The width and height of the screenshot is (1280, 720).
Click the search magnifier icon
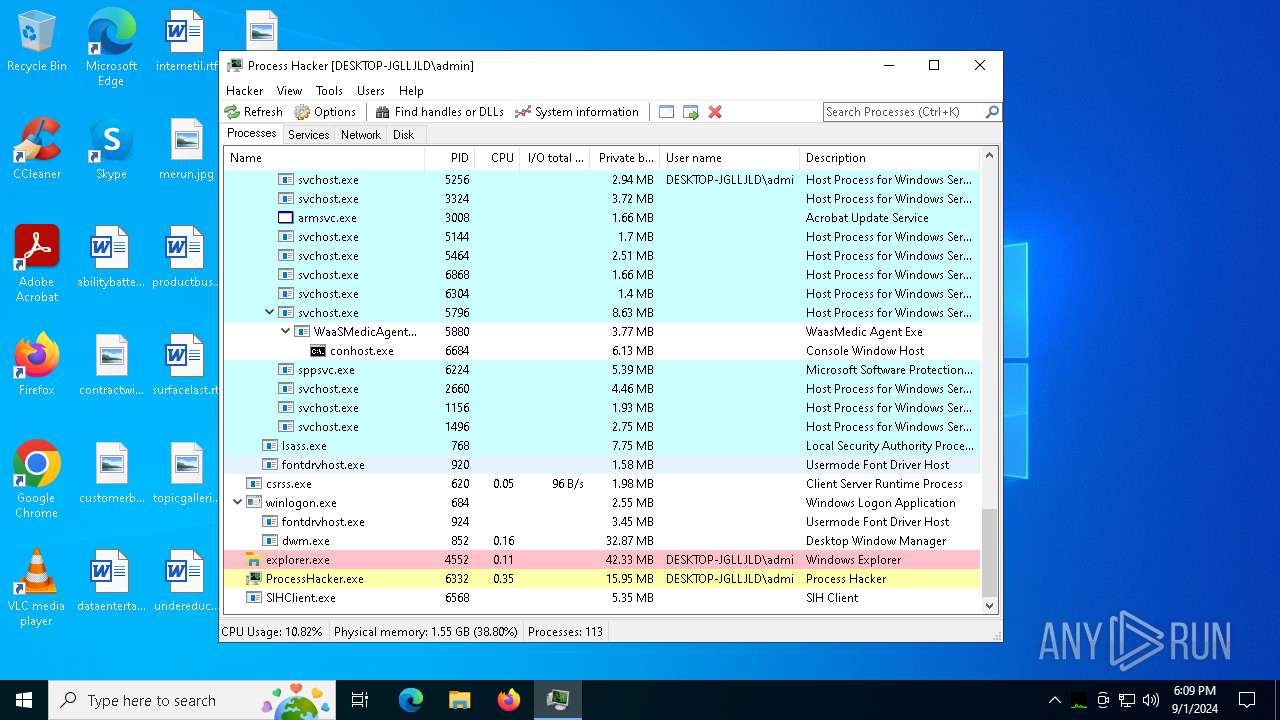[x=992, y=112]
